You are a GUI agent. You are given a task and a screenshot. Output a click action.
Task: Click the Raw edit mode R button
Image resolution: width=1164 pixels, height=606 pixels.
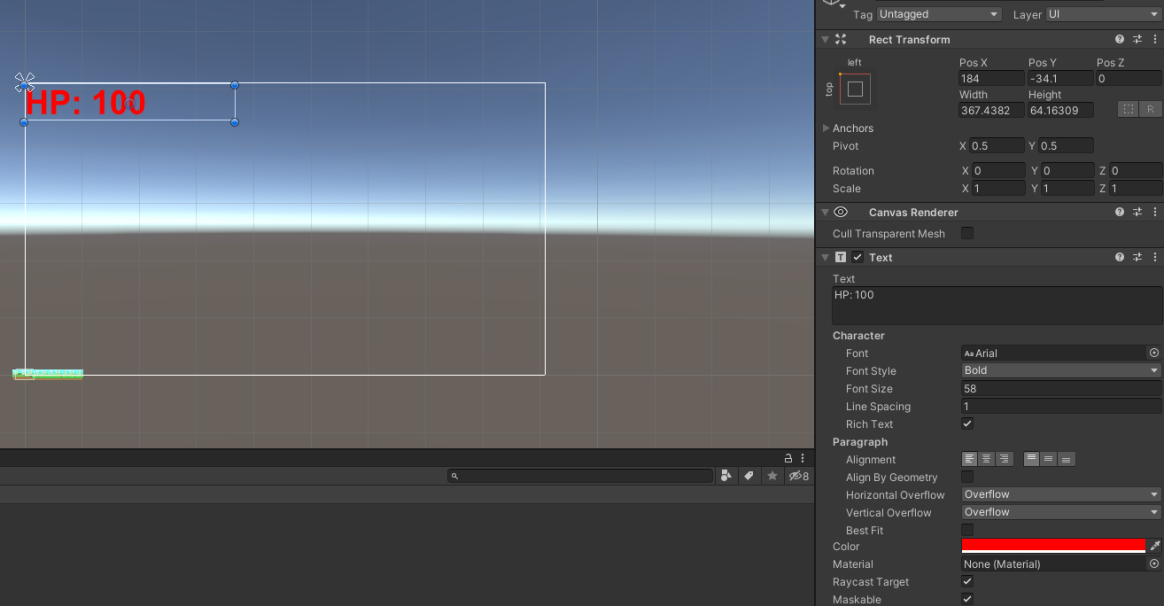(x=1150, y=109)
